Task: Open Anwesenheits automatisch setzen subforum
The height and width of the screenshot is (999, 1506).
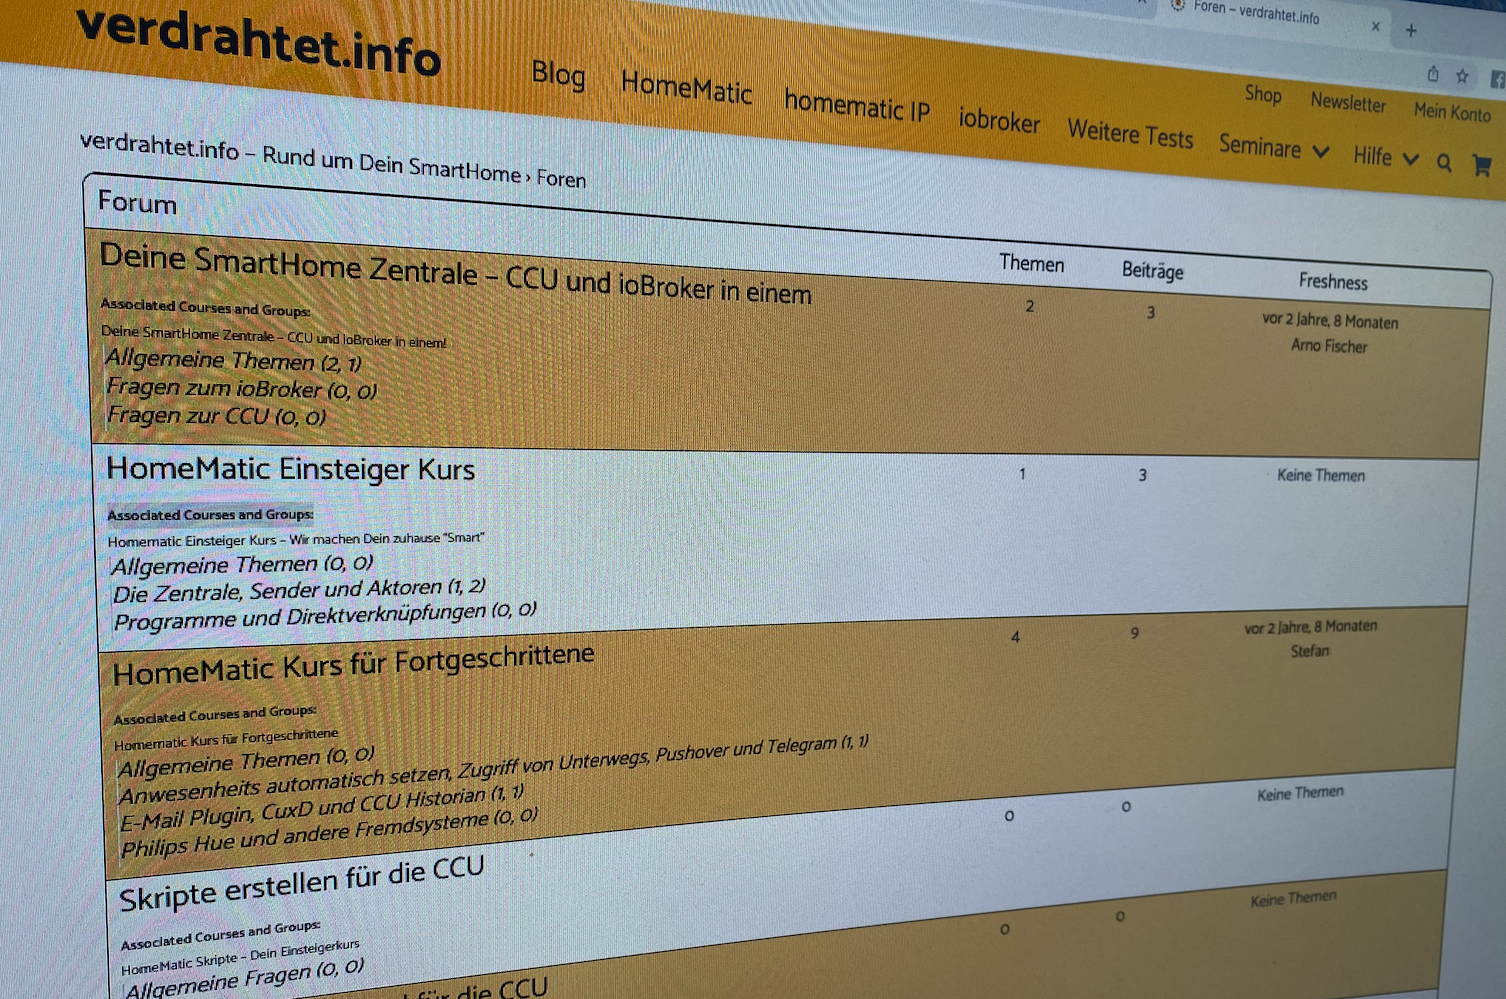Action: (x=494, y=770)
